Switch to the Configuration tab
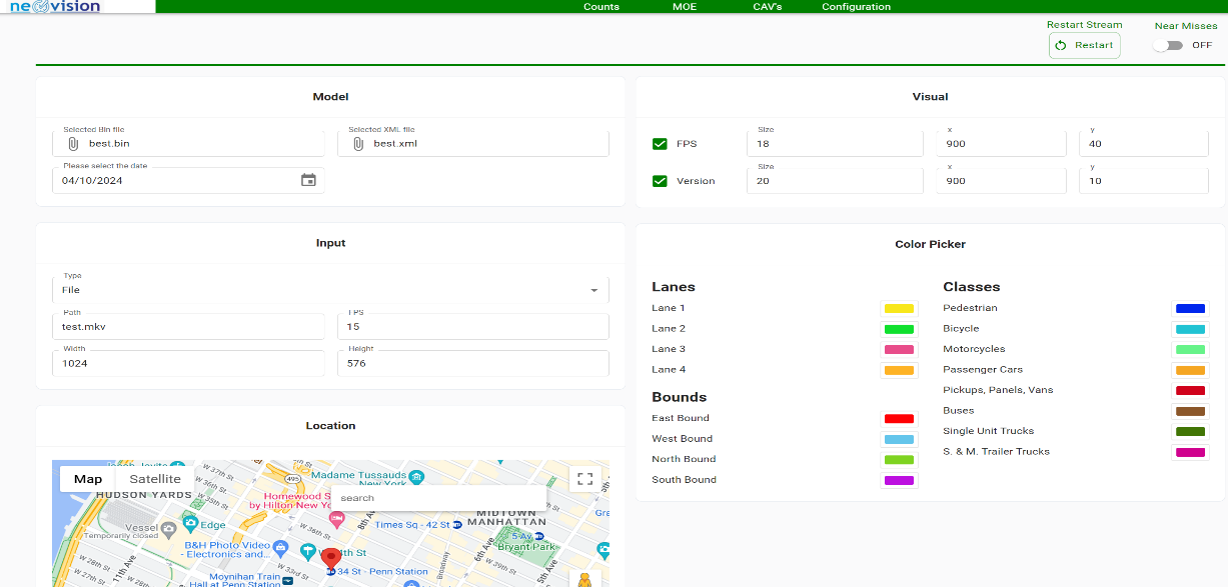The width and height of the screenshot is (1228, 587). [x=856, y=7]
